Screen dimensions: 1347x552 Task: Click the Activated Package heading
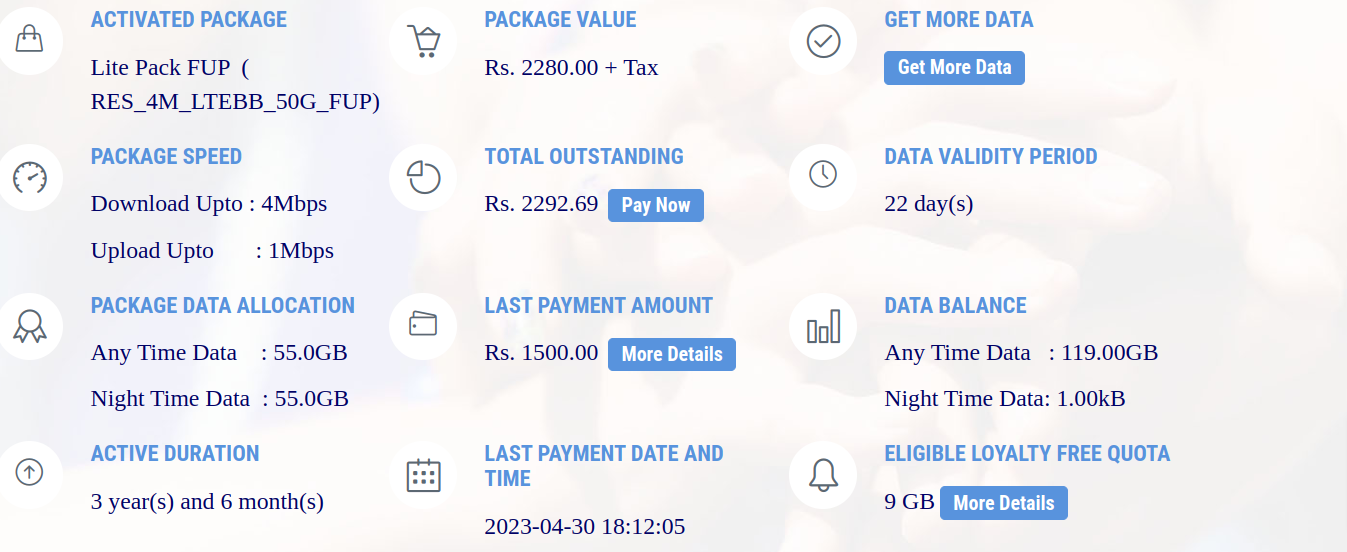click(x=189, y=19)
